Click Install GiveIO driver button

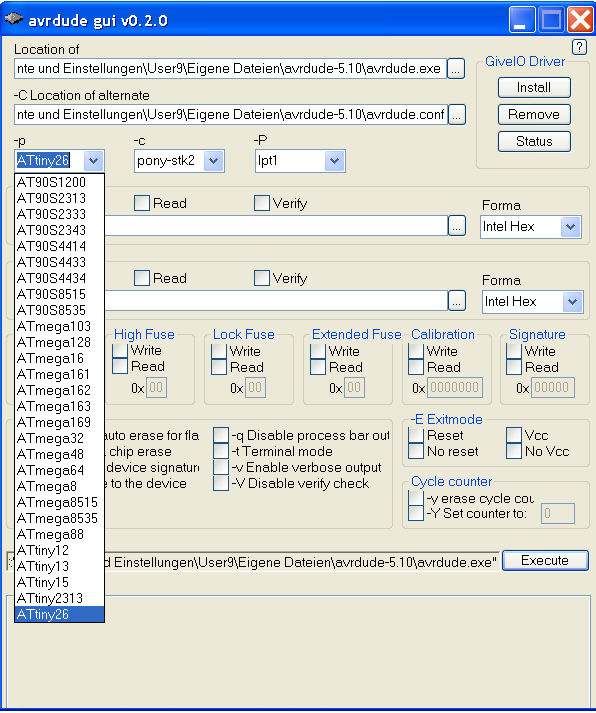[534, 87]
